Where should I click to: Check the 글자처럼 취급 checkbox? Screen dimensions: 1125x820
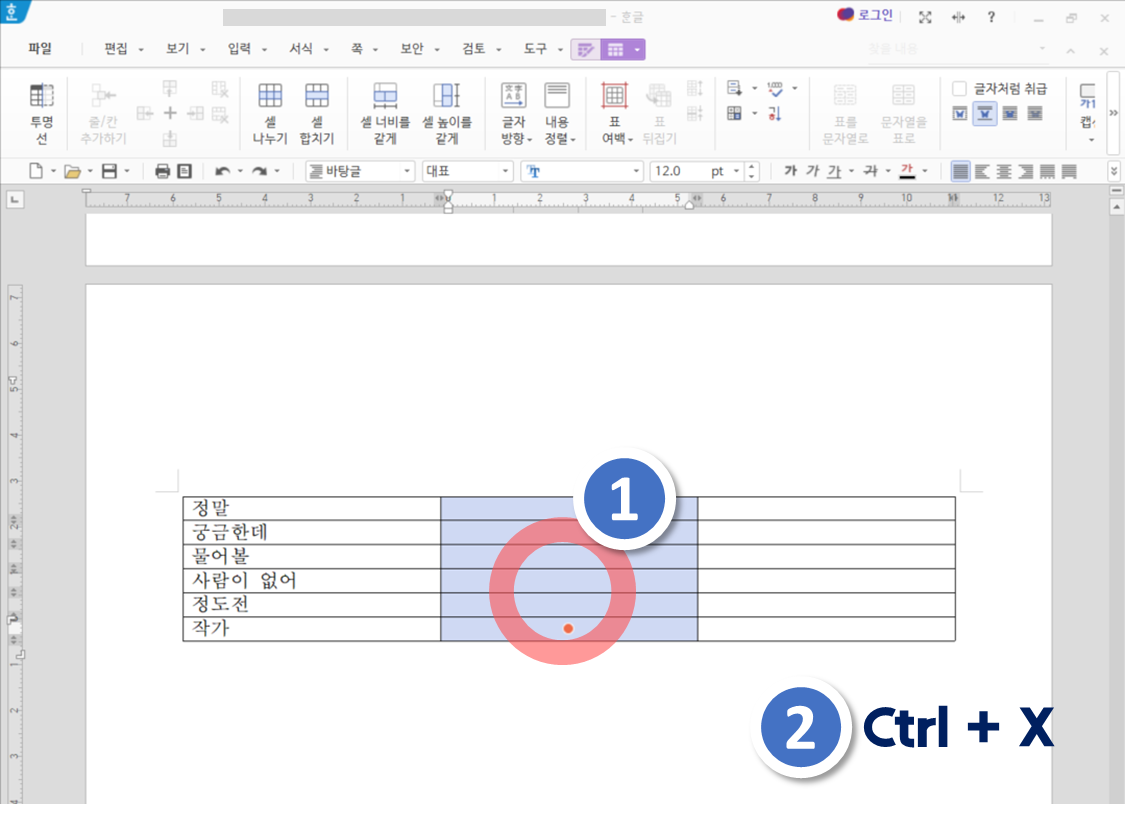(x=959, y=88)
